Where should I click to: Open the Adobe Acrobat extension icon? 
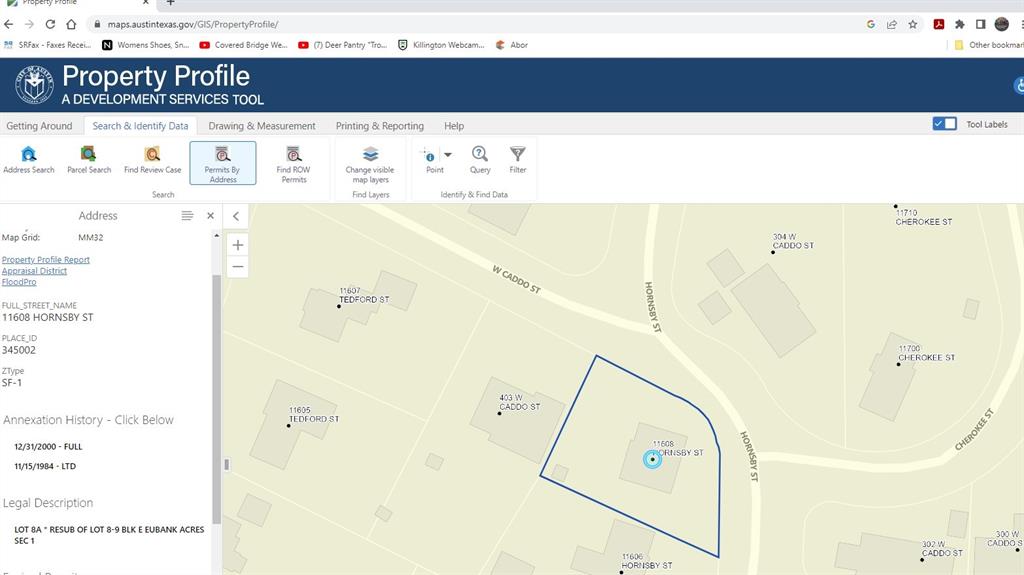tap(938, 24)
